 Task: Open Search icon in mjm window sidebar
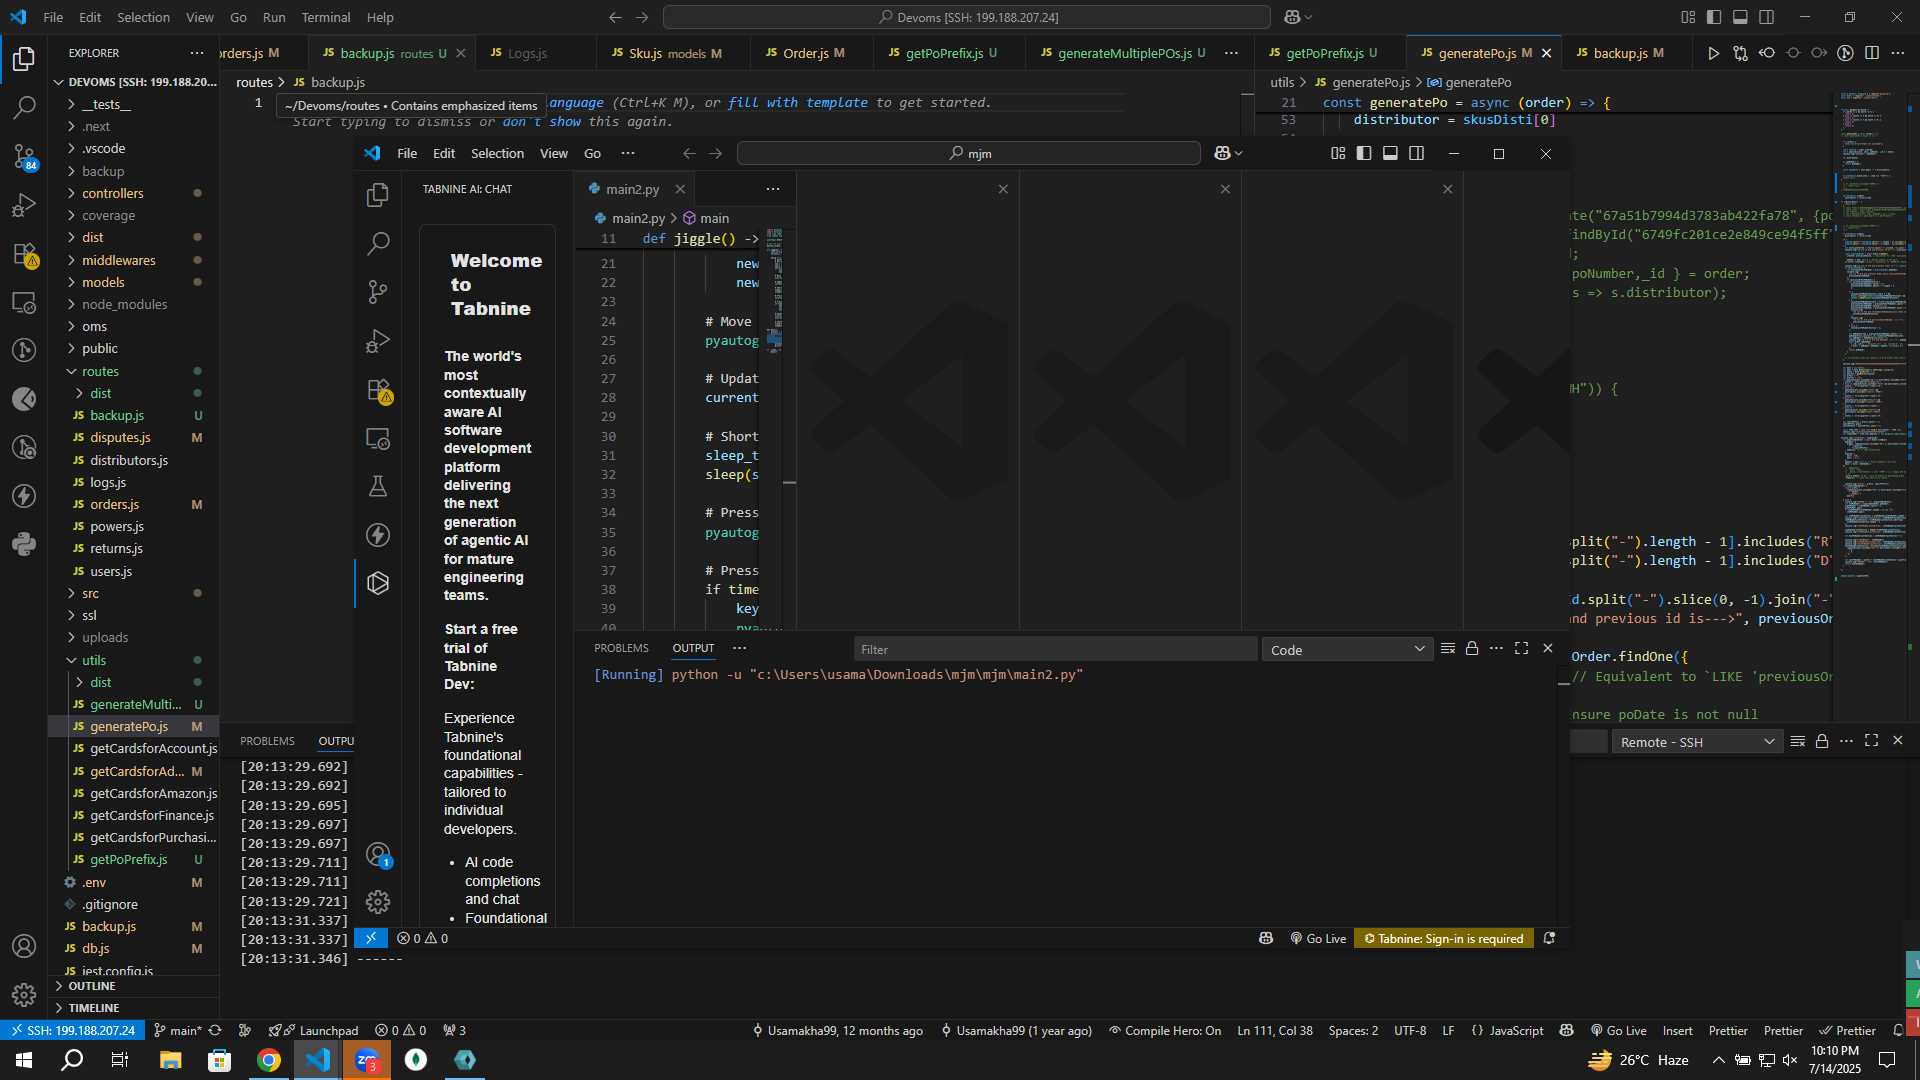378,243
